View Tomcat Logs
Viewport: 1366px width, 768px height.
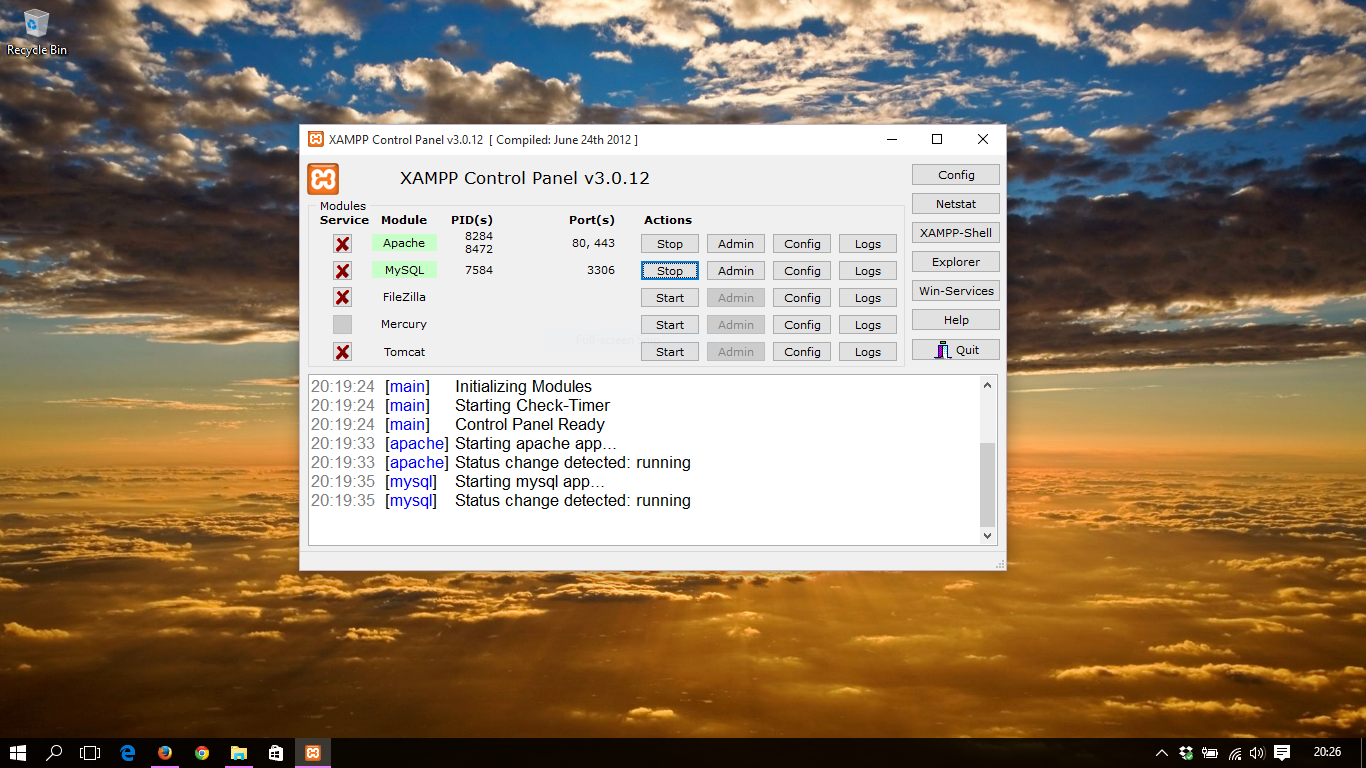(868, 352)
